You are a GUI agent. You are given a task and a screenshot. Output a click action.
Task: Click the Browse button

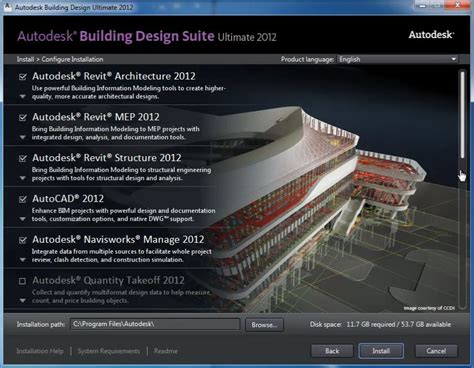tap(264, 325)
